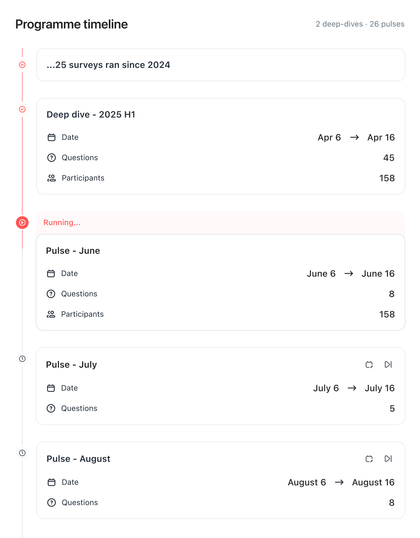Image resolution: width=420 pixels, height=538 pixels.
Task: Select the Pulse - August title
Action: (x=78, y=459)
